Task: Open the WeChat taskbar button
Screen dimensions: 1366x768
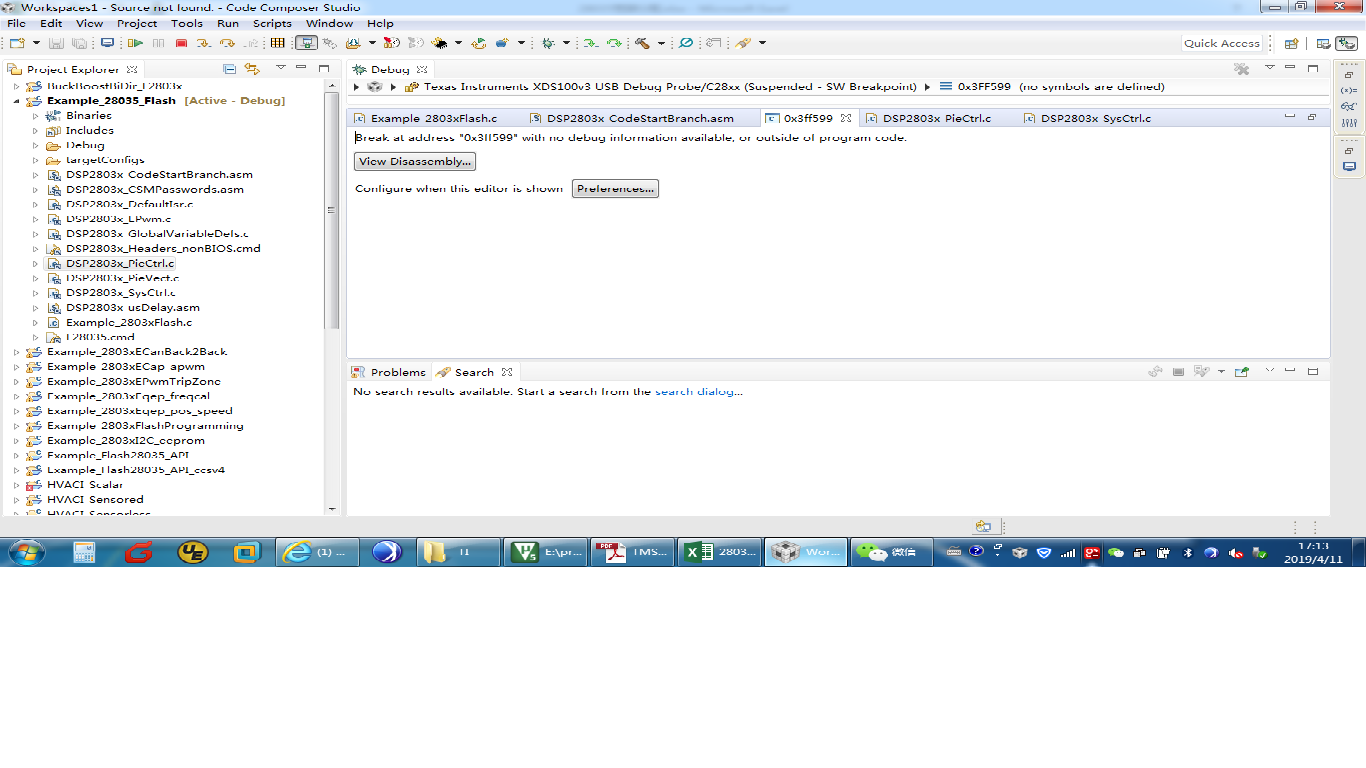Action: (x=891, y=552)
